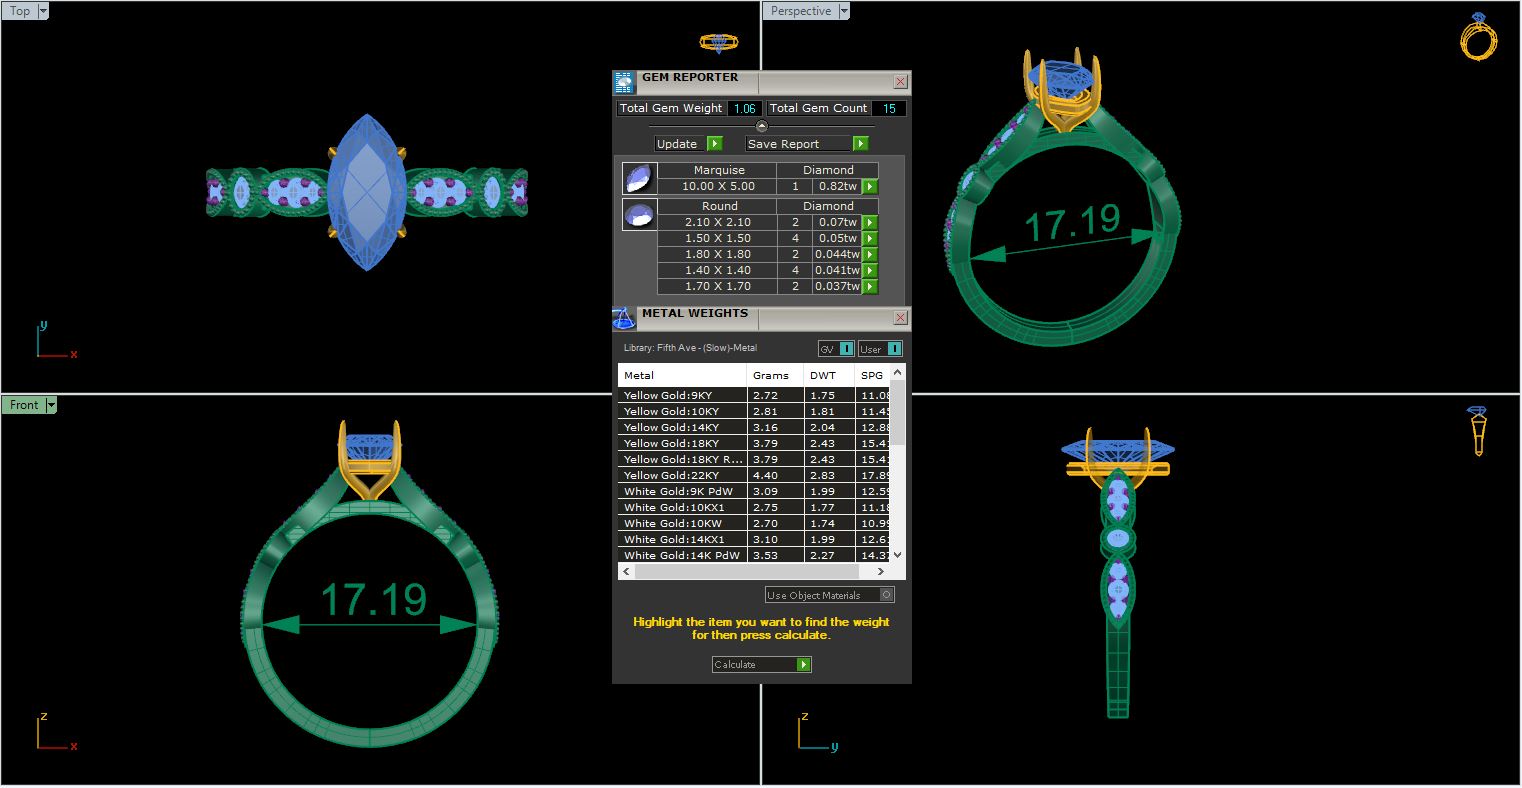Screen dimensions: 1522x788
Task: Click the Gem Reporter panel icon
Action: pyautogui.click(x=624, y=83)
